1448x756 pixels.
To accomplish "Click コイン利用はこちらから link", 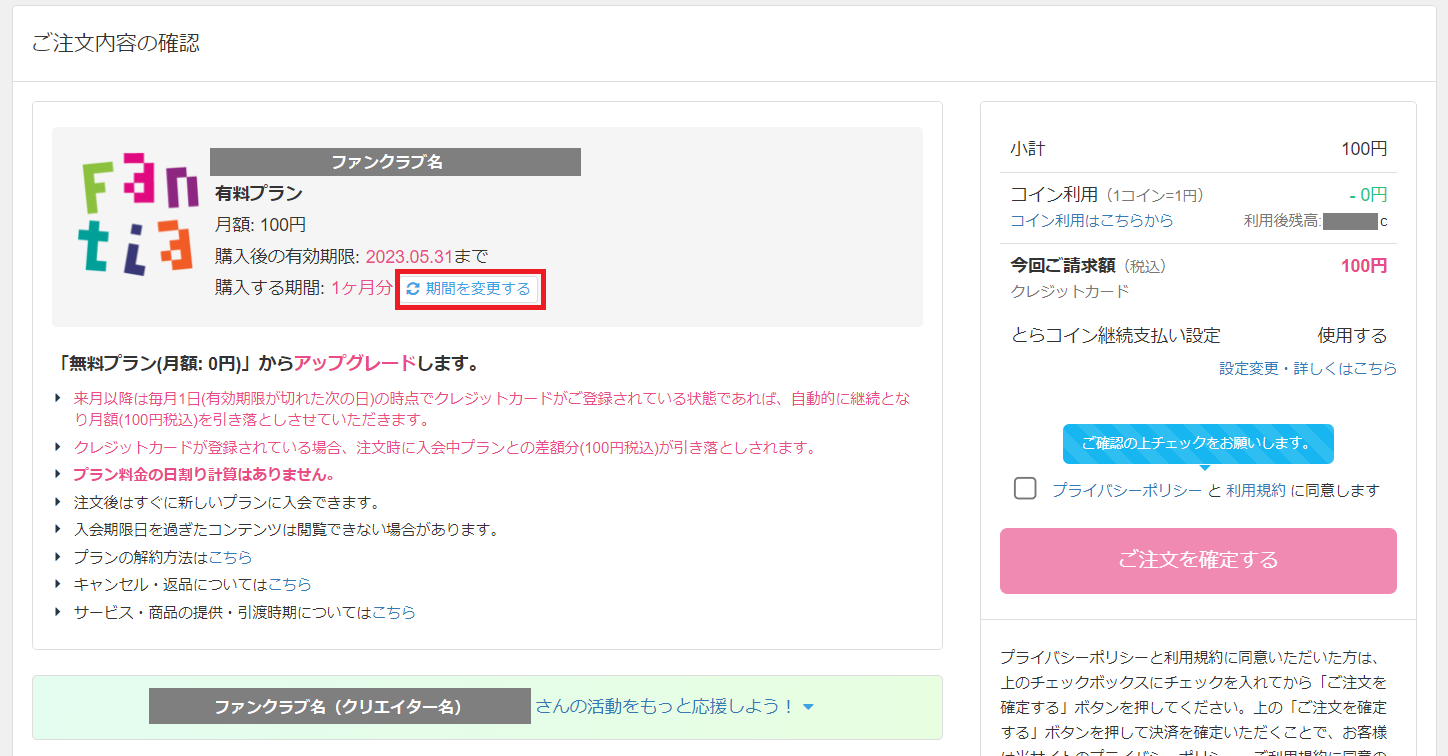I will (x=1091, y=220).
